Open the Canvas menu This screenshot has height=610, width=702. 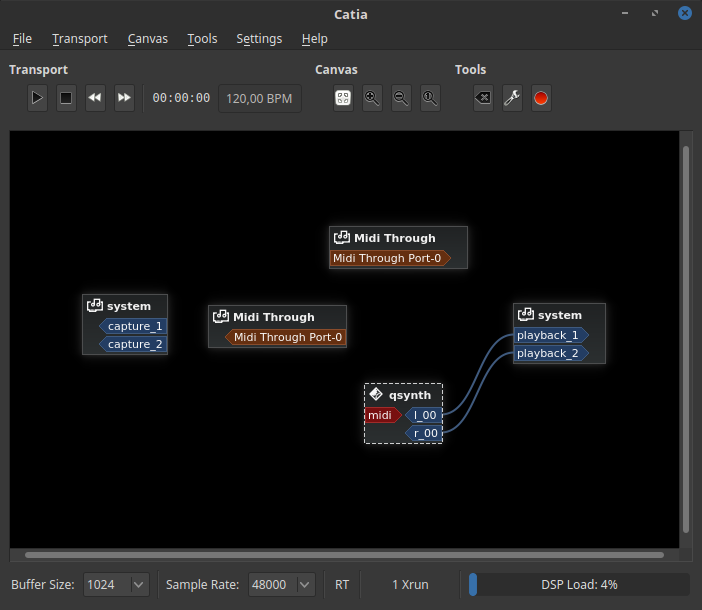point(147,39)
